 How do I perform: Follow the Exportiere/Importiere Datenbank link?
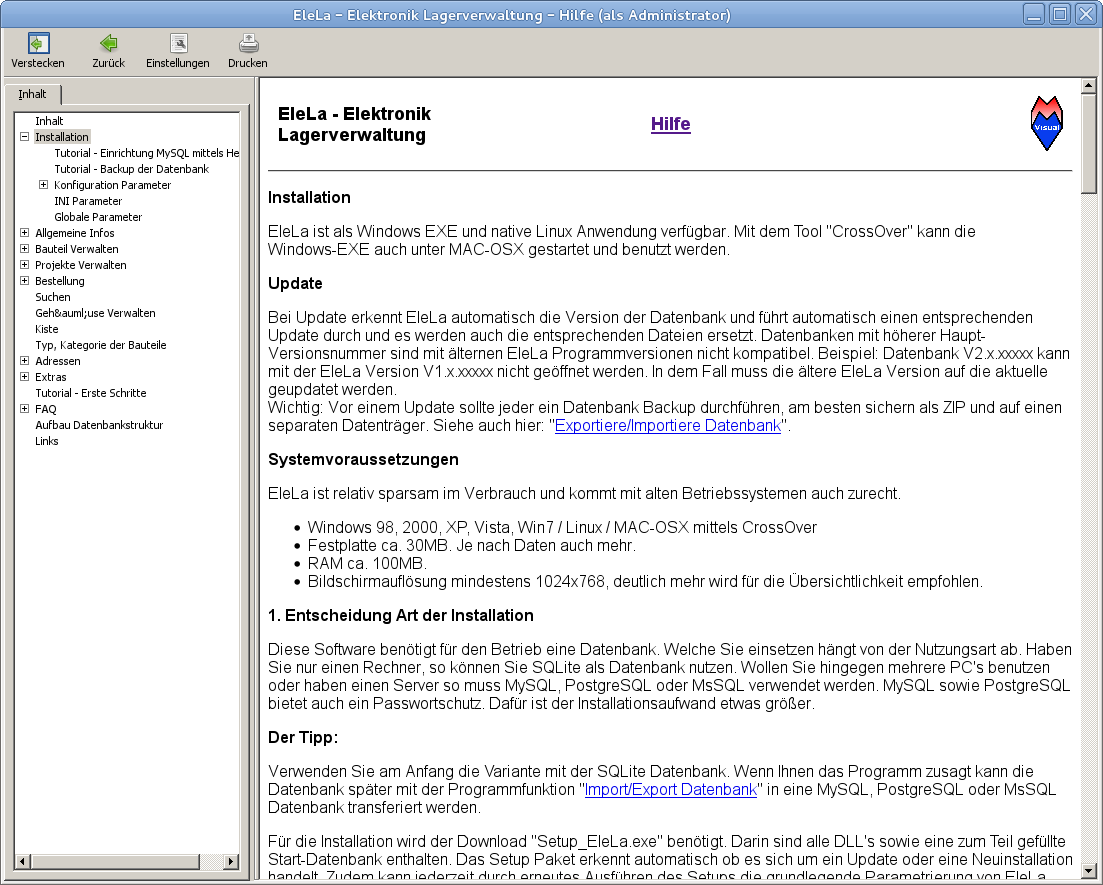[668, 426]
